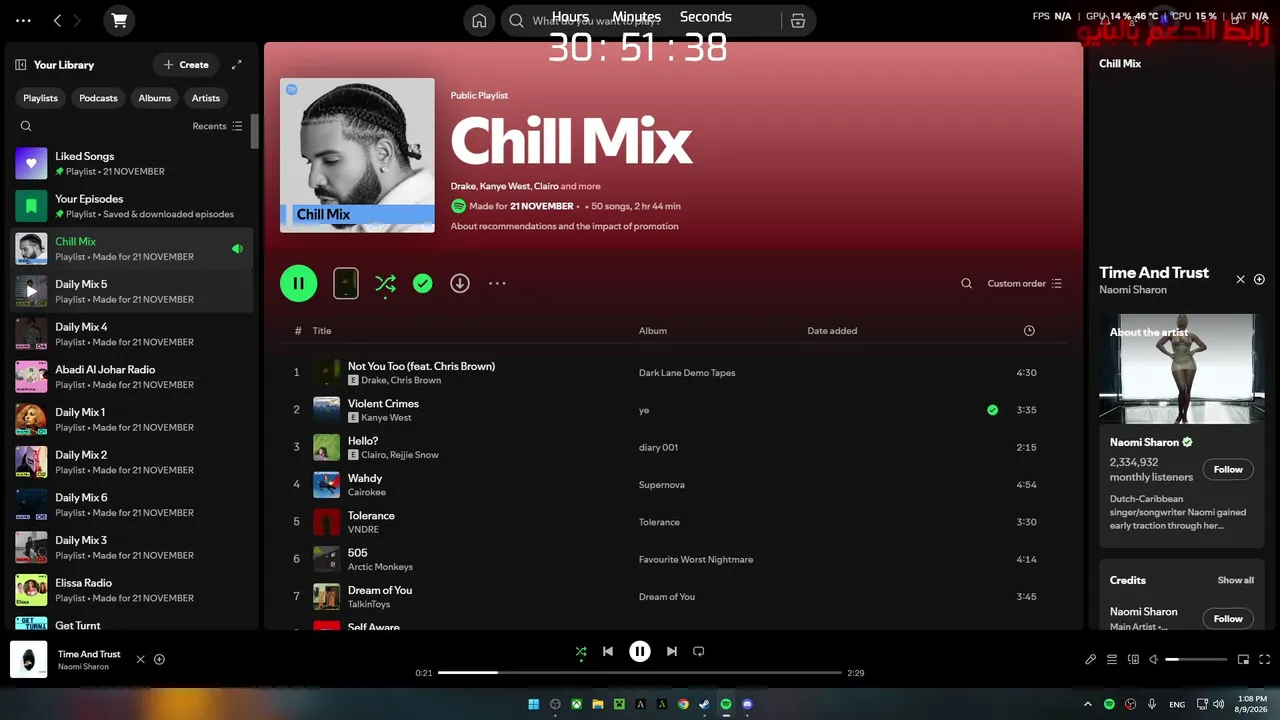
Task: Open the Browse icon beside the search bar
Action: (x=797, y=20)
